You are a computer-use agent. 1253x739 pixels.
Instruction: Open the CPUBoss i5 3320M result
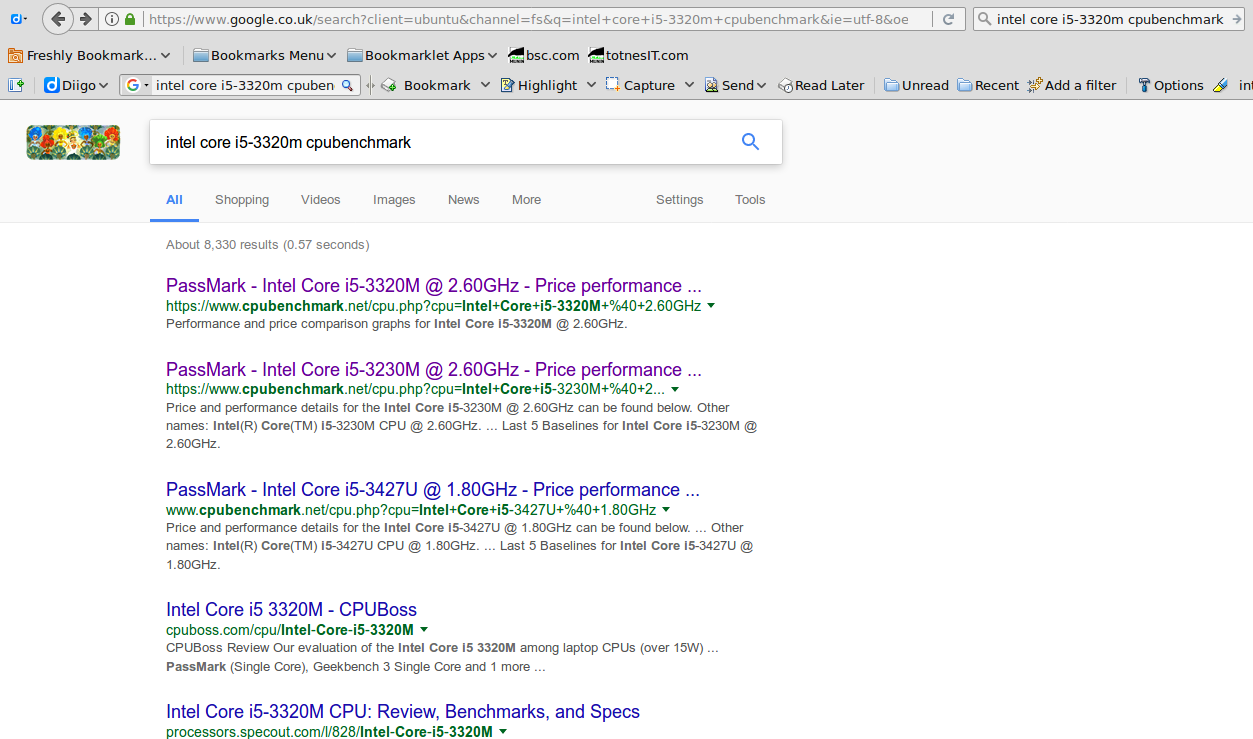(291, 610)
